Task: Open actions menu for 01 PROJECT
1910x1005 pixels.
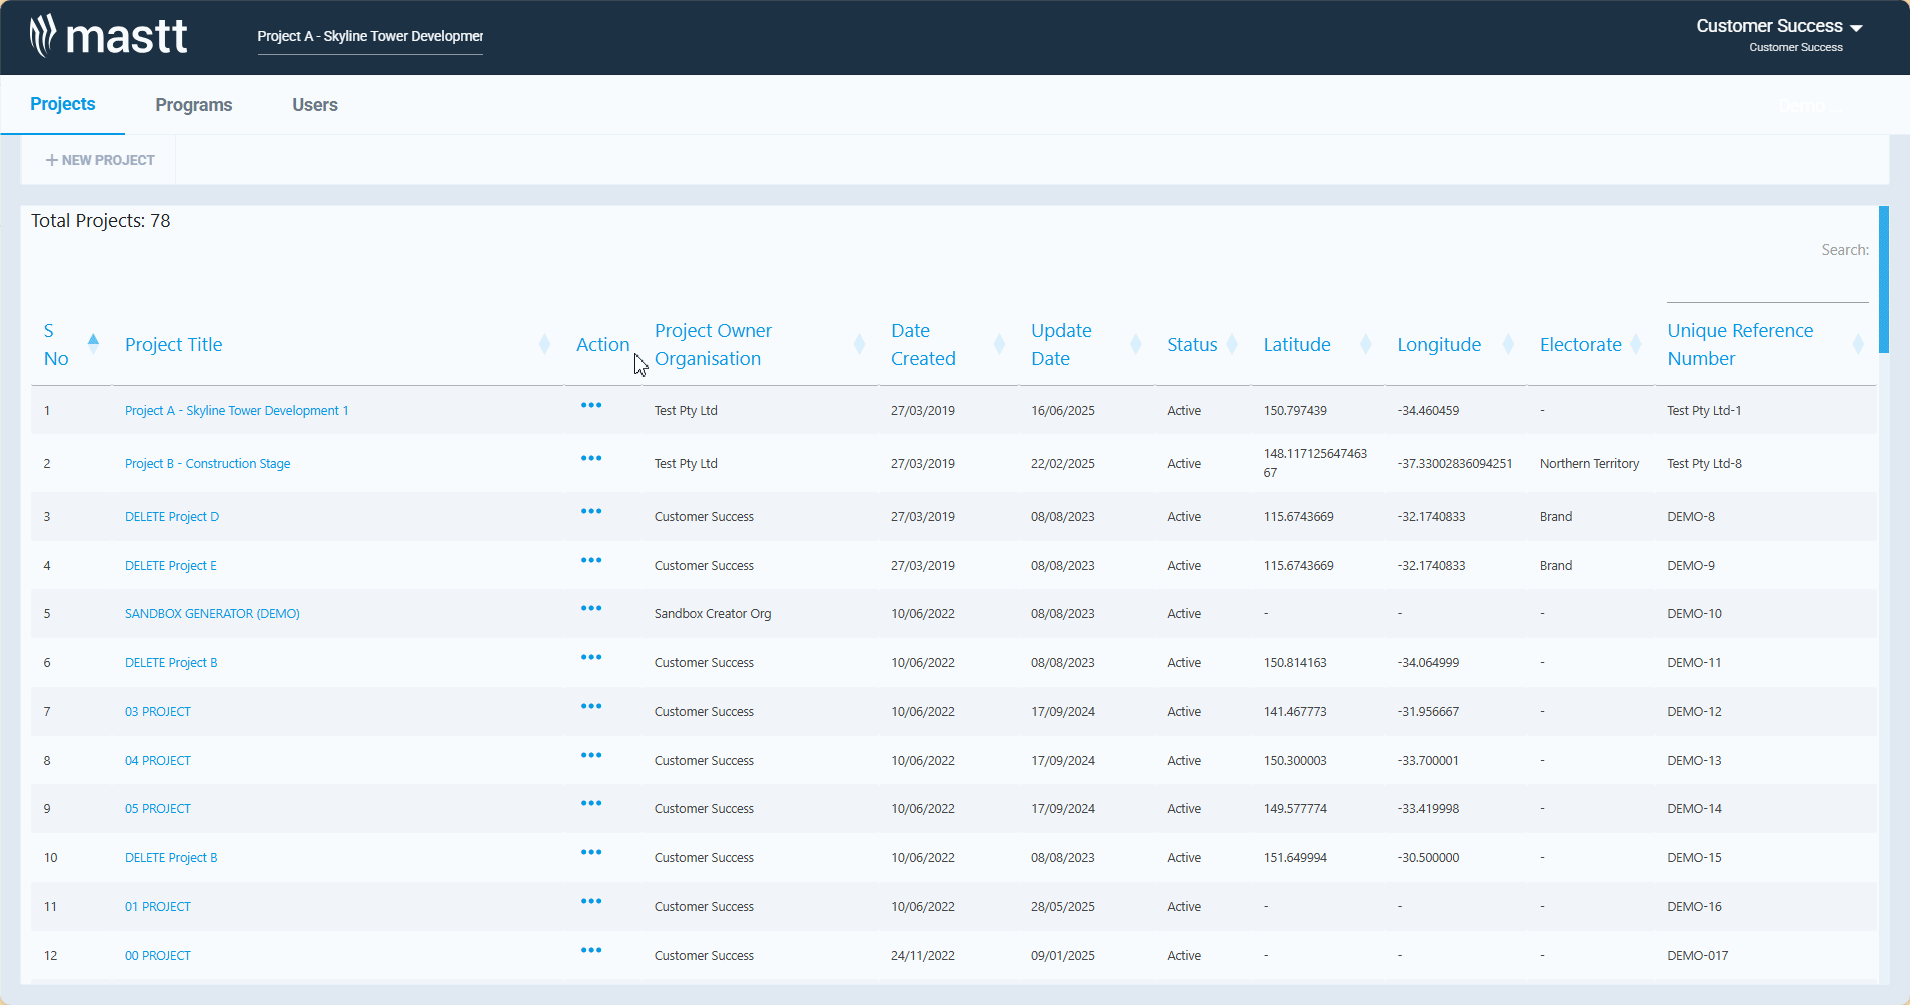Action: (591, 902)
